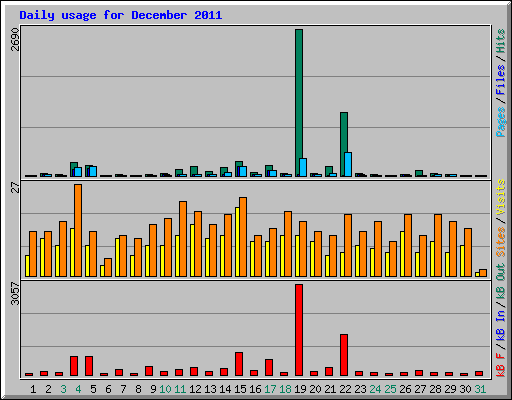Click green day label 24 on the x-axis
The image size is (512, 400).
[375, 389]
